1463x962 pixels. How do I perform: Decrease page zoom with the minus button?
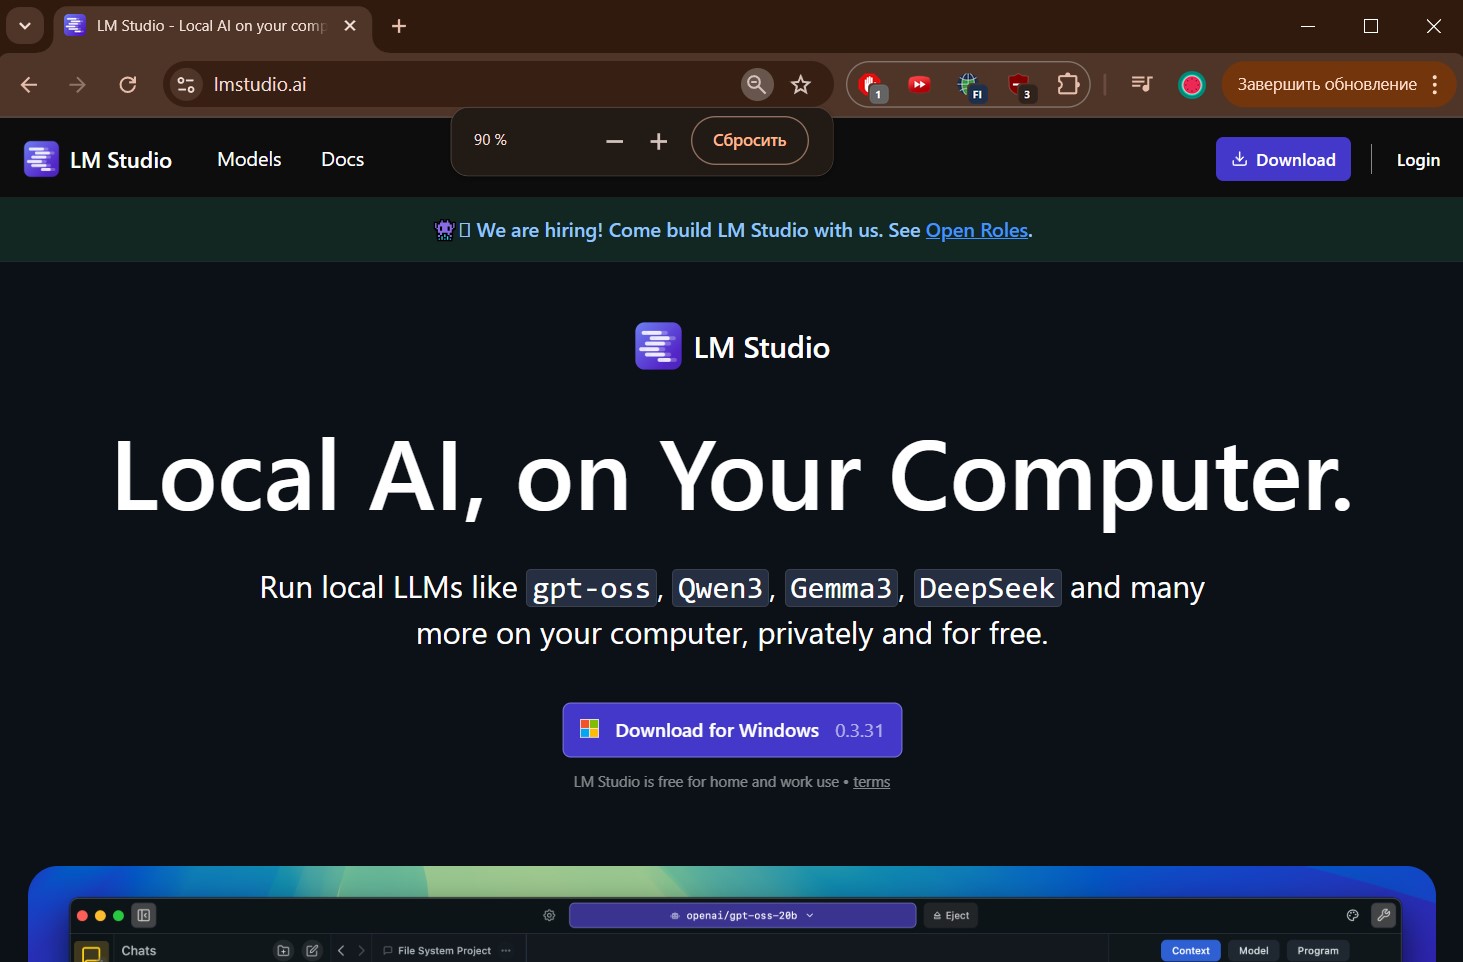(x=614, y=141)
